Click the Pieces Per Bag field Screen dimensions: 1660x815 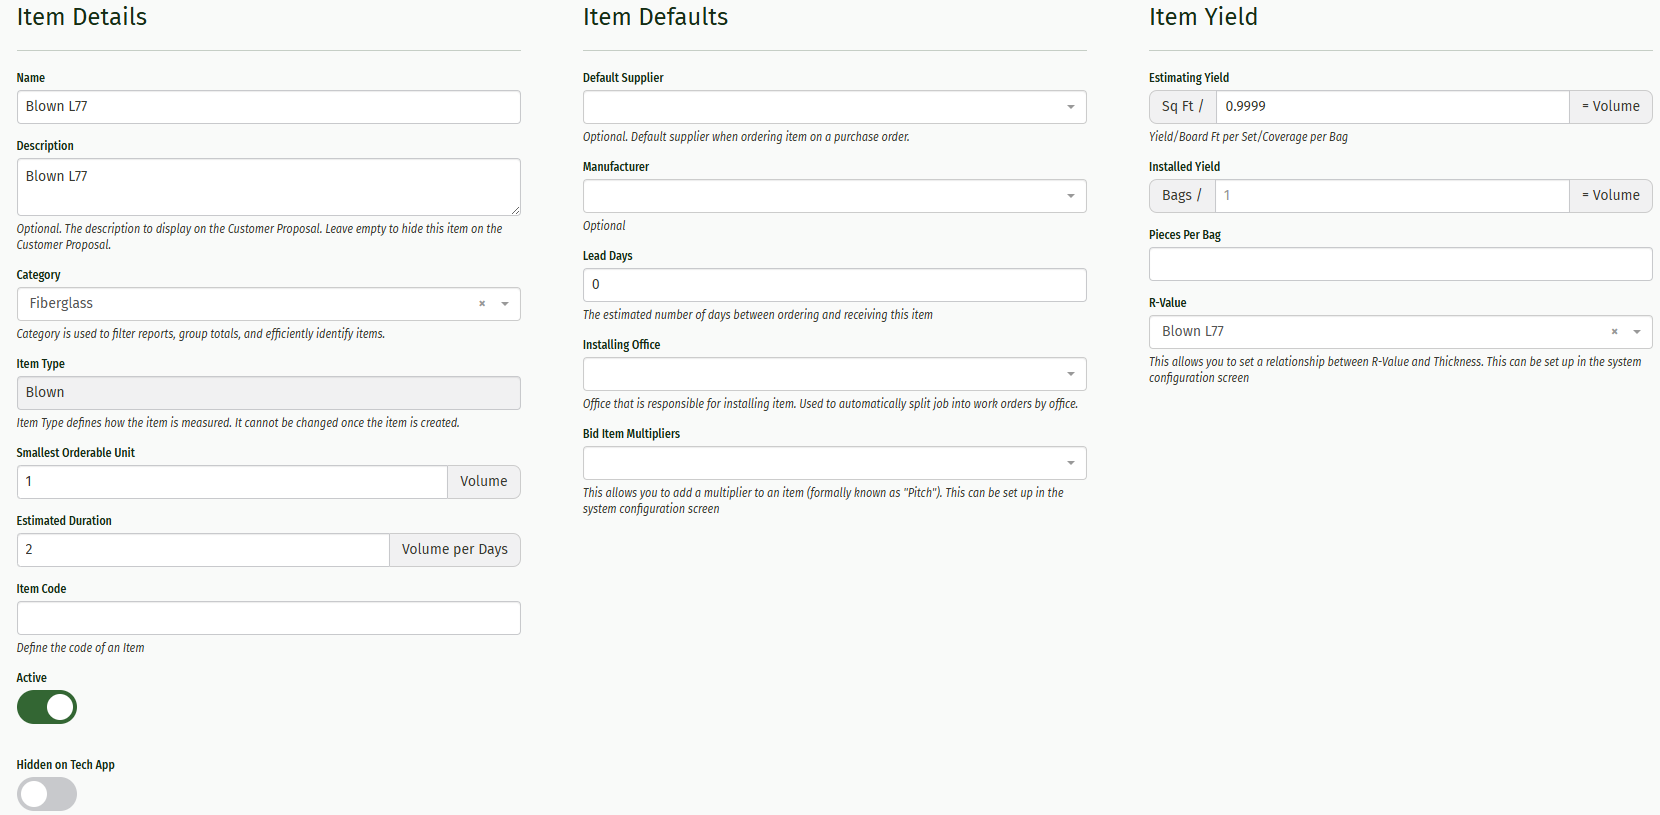1400,264
